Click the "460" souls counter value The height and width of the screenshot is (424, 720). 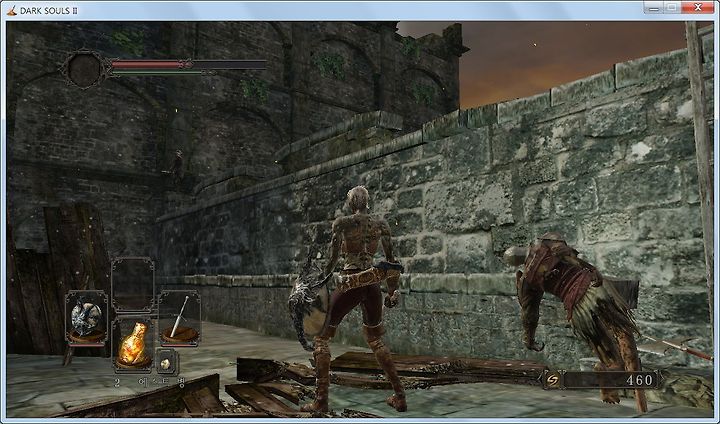tap(639, 380)
